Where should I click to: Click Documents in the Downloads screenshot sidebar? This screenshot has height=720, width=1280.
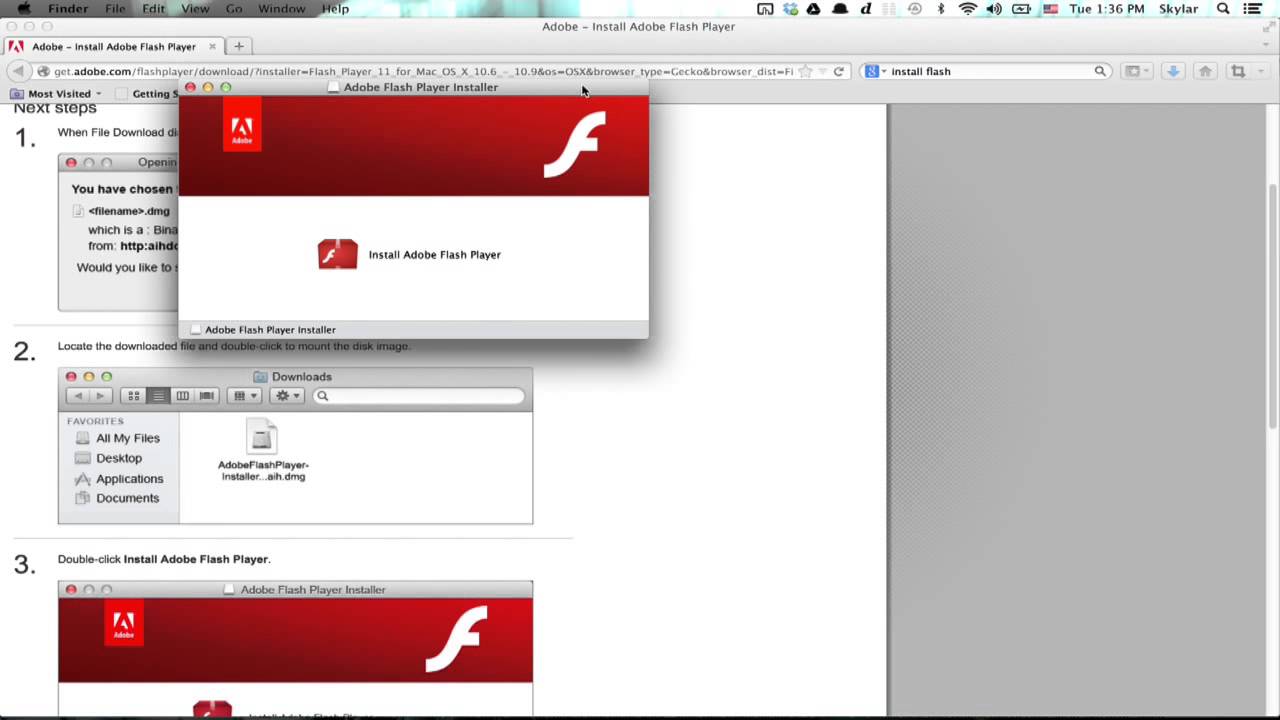click(x=118, y=498)
